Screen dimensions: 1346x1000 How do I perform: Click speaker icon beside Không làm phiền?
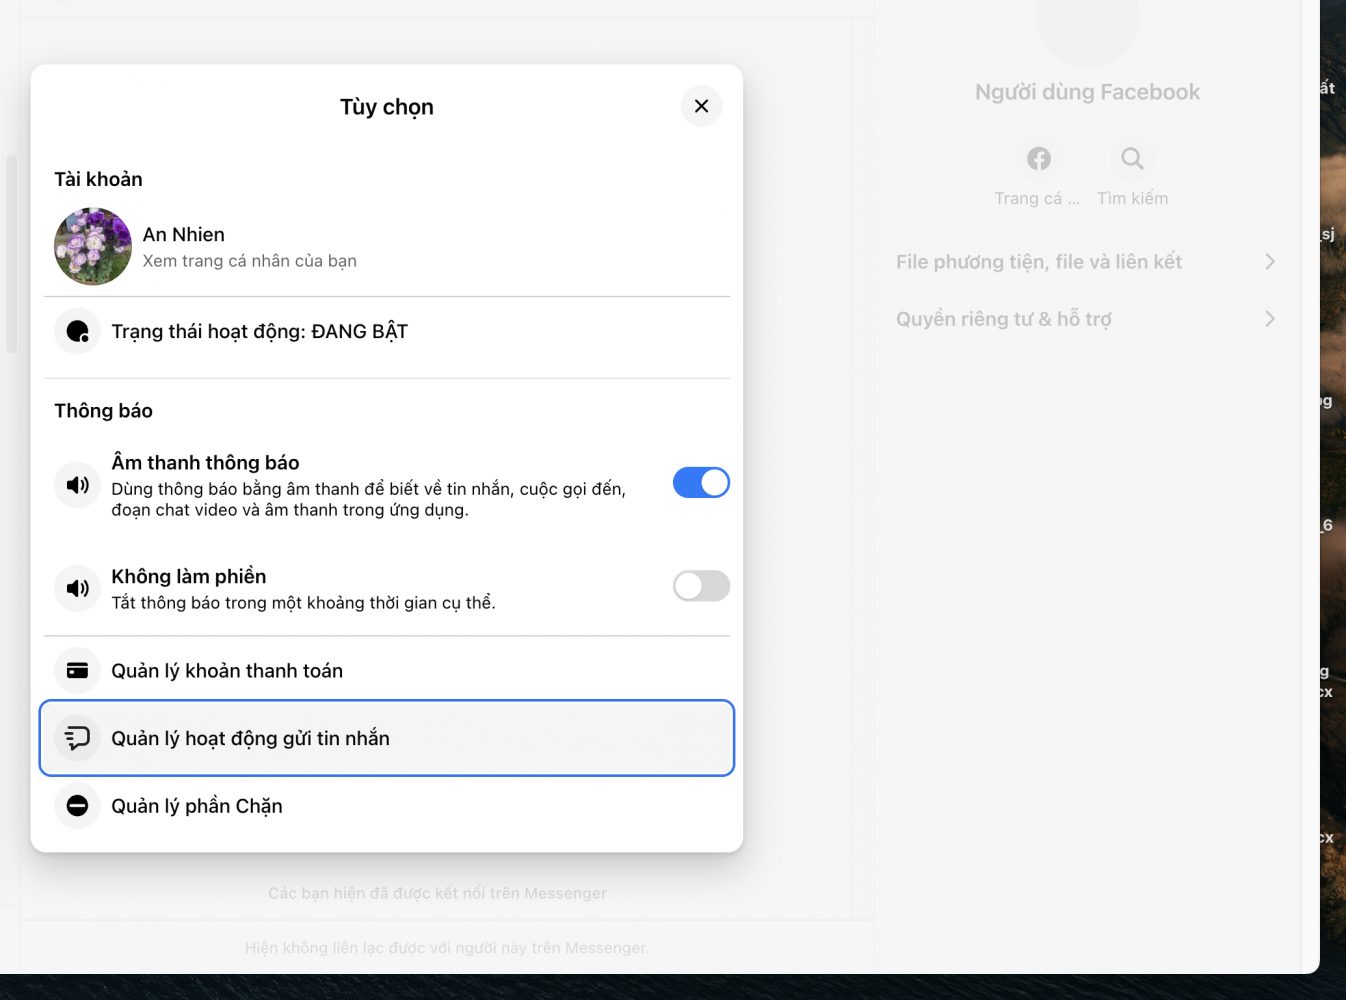coord(77,588)
